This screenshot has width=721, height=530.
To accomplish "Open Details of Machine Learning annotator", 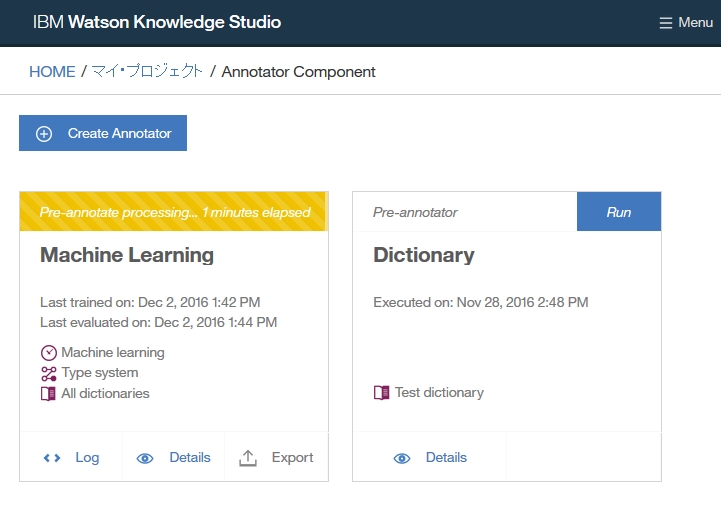I will [189, 458].
